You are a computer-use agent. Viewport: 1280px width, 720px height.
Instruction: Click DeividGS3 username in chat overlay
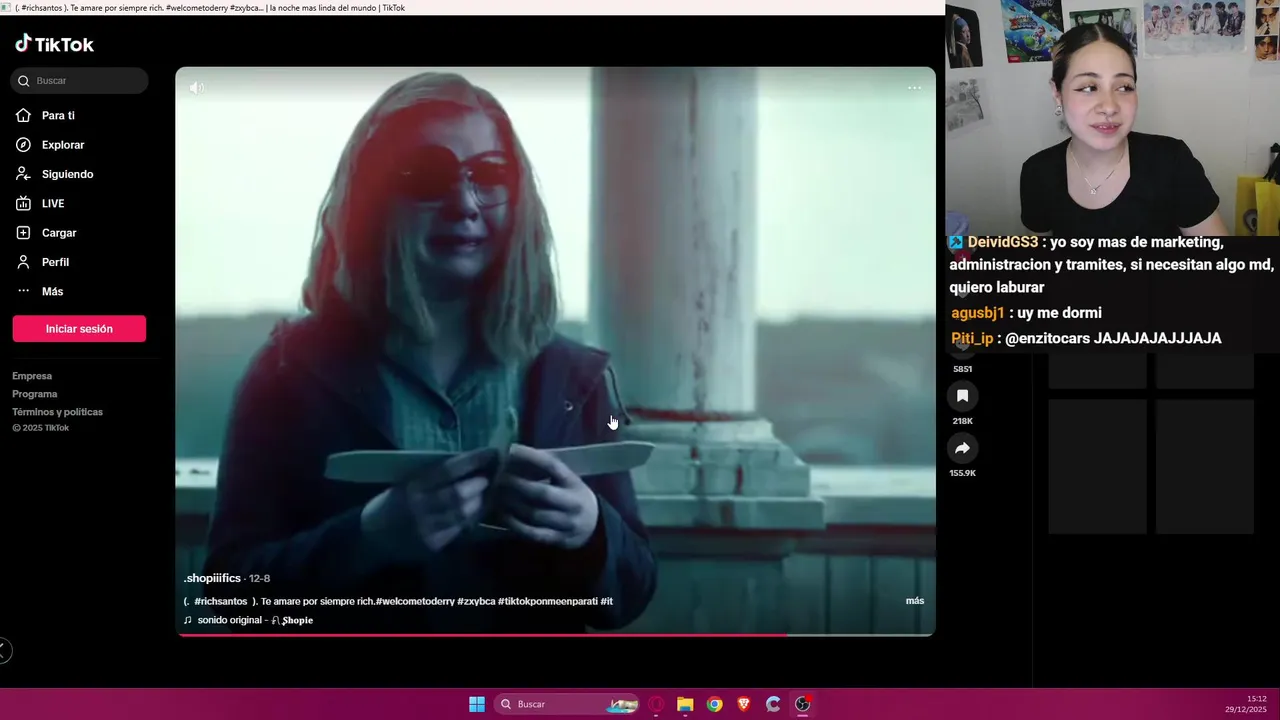(1003, 242)
